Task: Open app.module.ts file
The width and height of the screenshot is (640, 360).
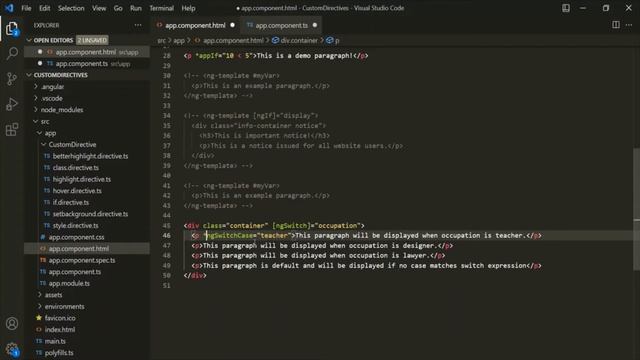Action: 69,283
